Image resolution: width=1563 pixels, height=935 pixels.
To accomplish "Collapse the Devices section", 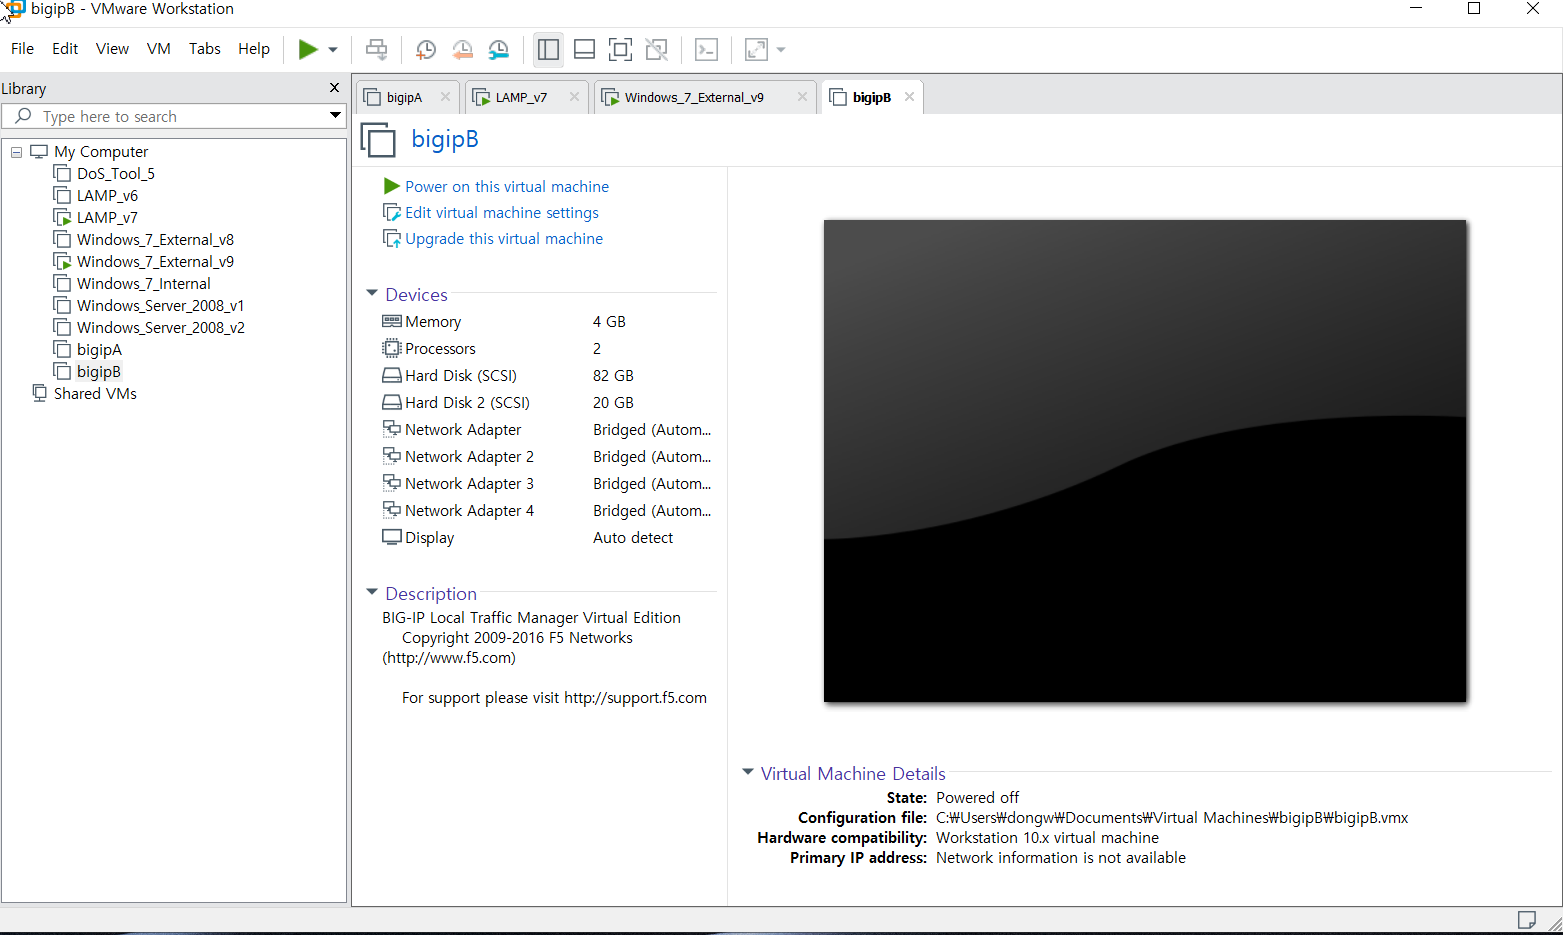I will 372,294.
